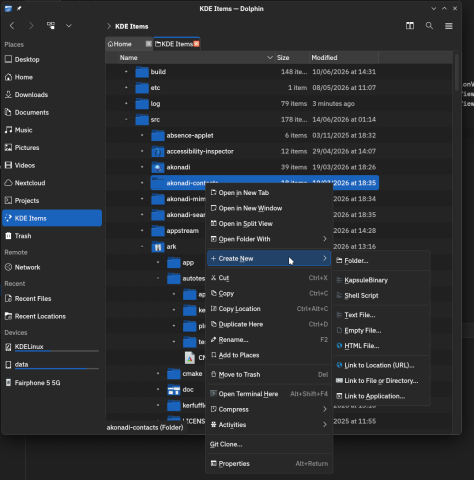Expand the akonadi folder
The image size is (474, 480).
(142, 167)
